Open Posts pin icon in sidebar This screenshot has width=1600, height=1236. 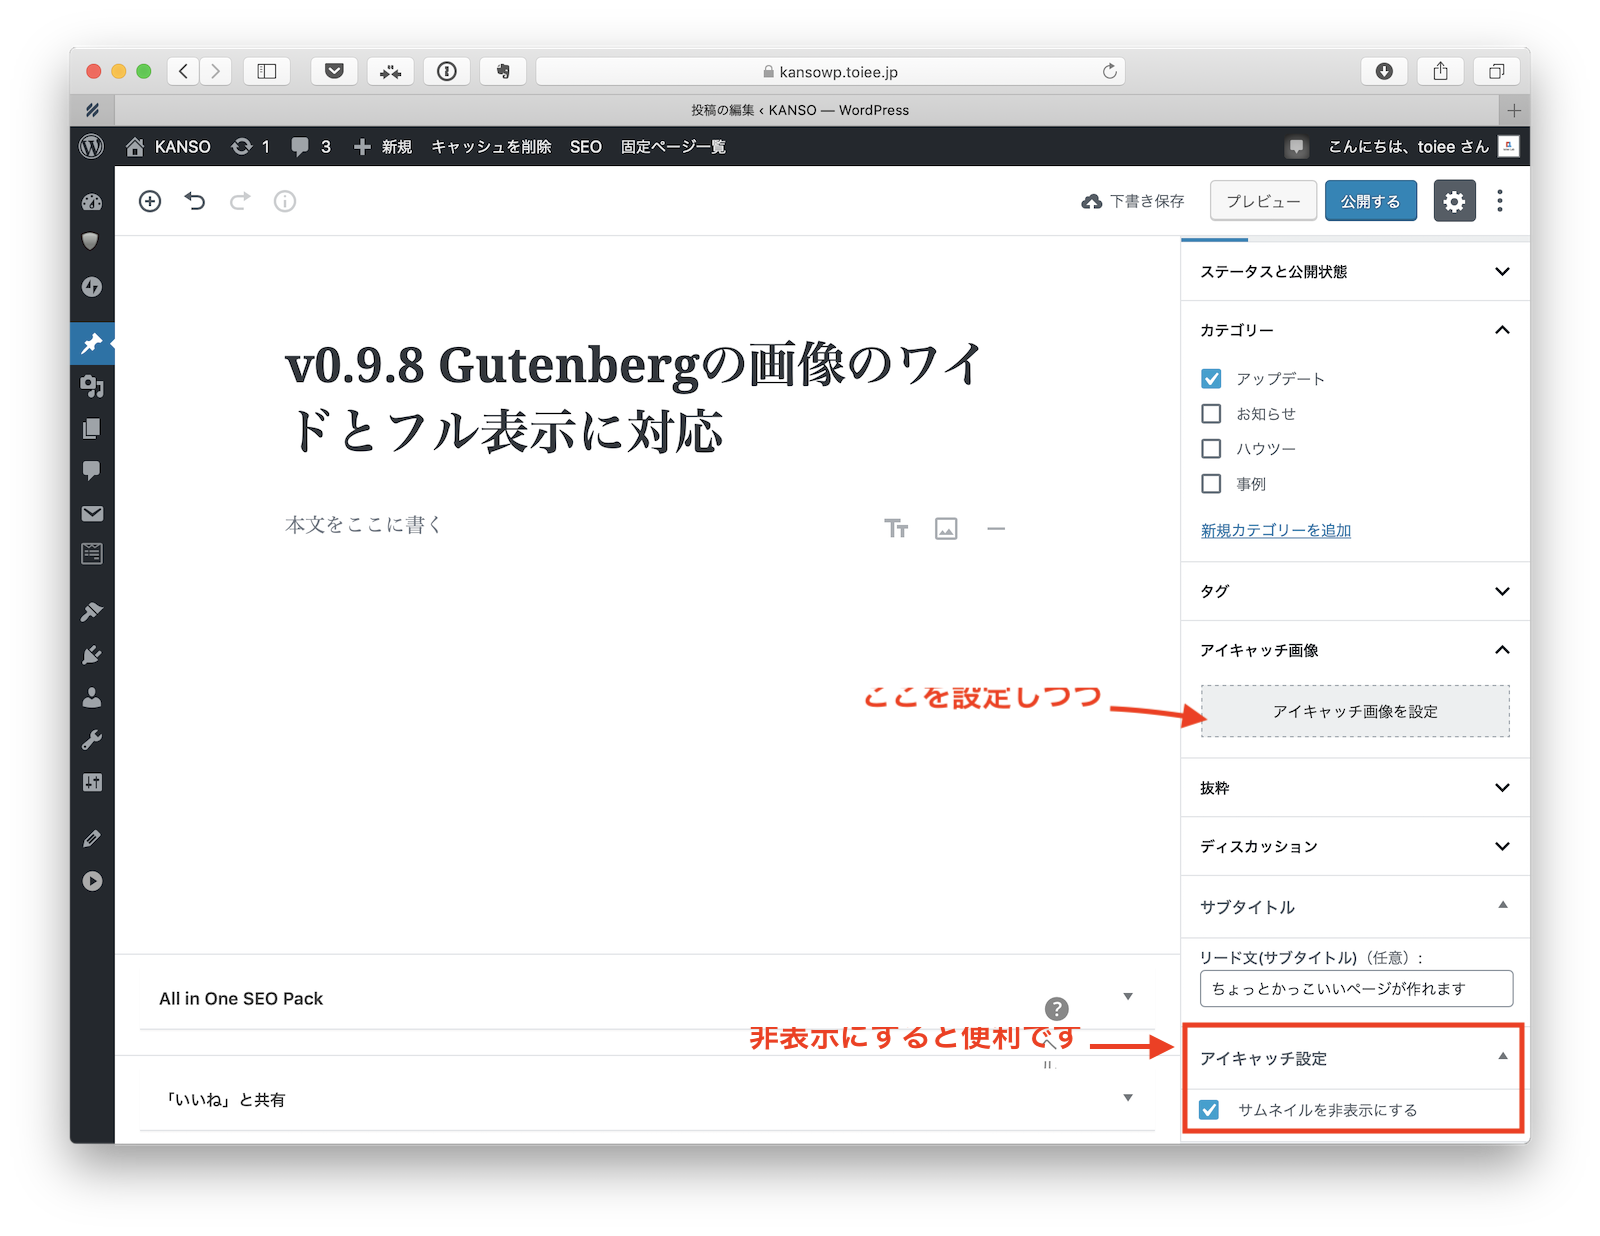click(92, 343)
